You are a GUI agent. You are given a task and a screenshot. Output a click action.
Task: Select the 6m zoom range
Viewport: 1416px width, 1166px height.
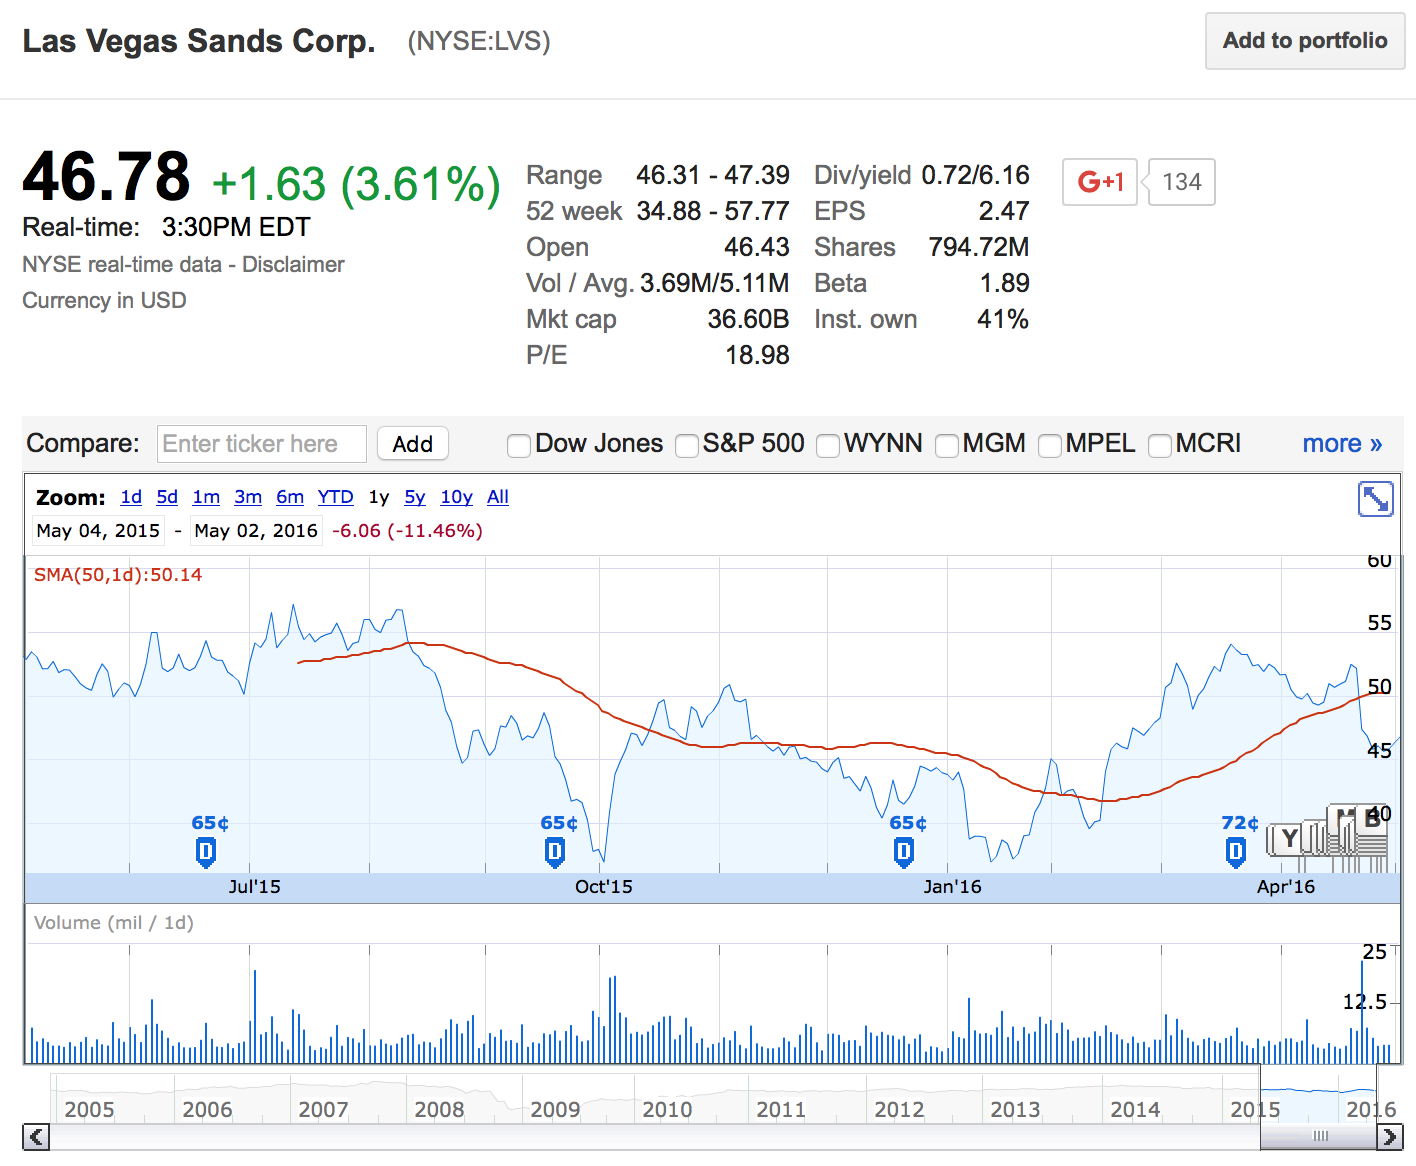(290, 497)
